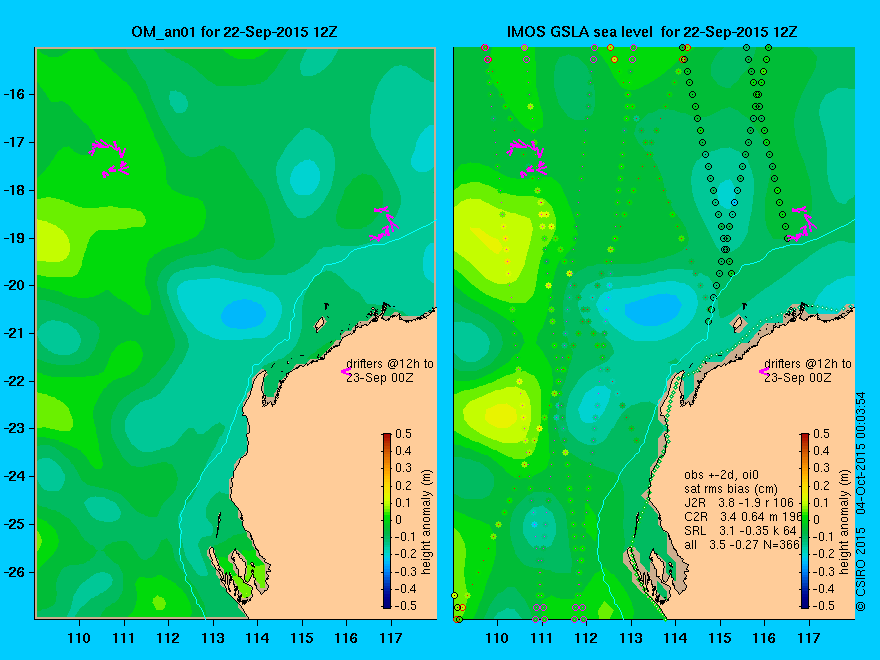Click the C2R statistics row
880x660 pixels.
(744, 517)
